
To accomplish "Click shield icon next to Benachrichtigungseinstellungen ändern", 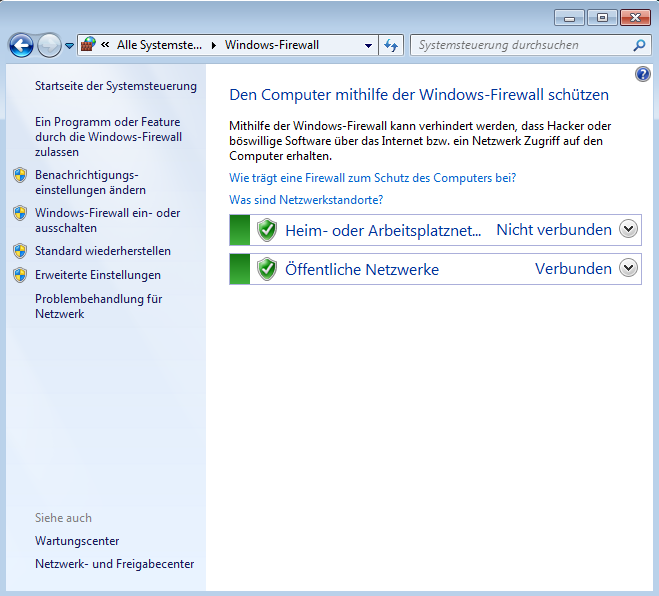I will 20,175.
